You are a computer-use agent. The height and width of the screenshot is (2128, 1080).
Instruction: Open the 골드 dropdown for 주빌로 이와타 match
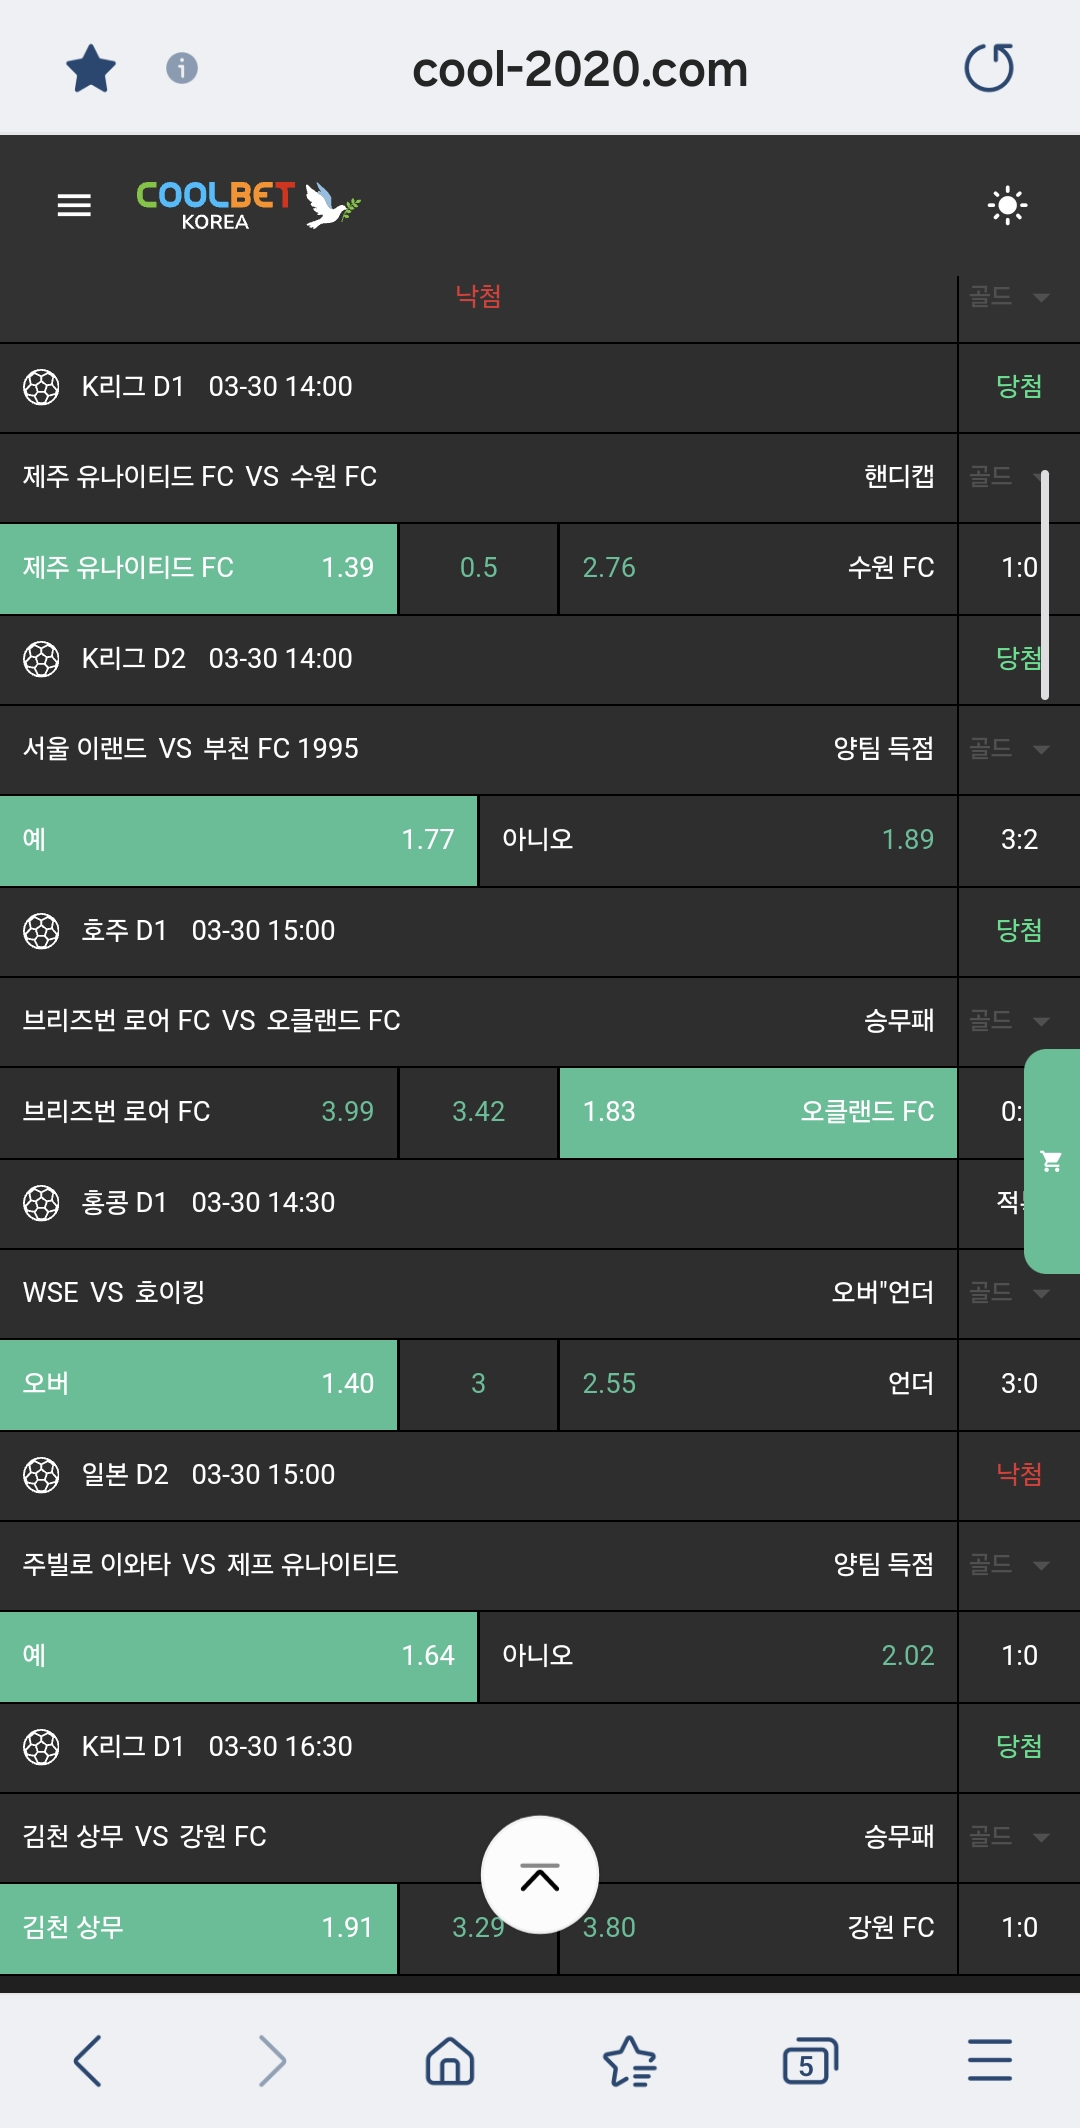coord(1010,1565)
